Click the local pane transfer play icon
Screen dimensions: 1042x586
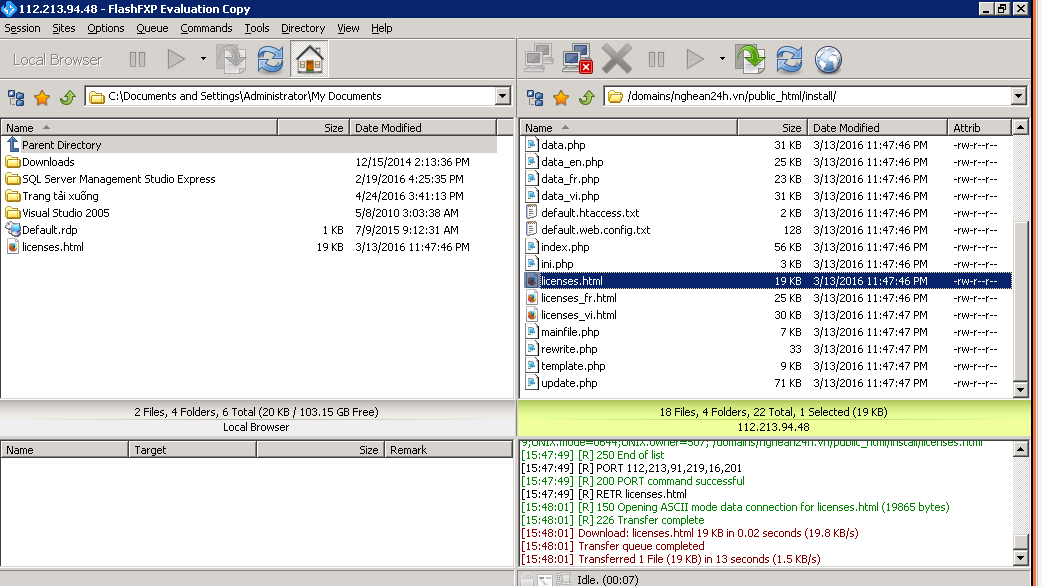175,60
